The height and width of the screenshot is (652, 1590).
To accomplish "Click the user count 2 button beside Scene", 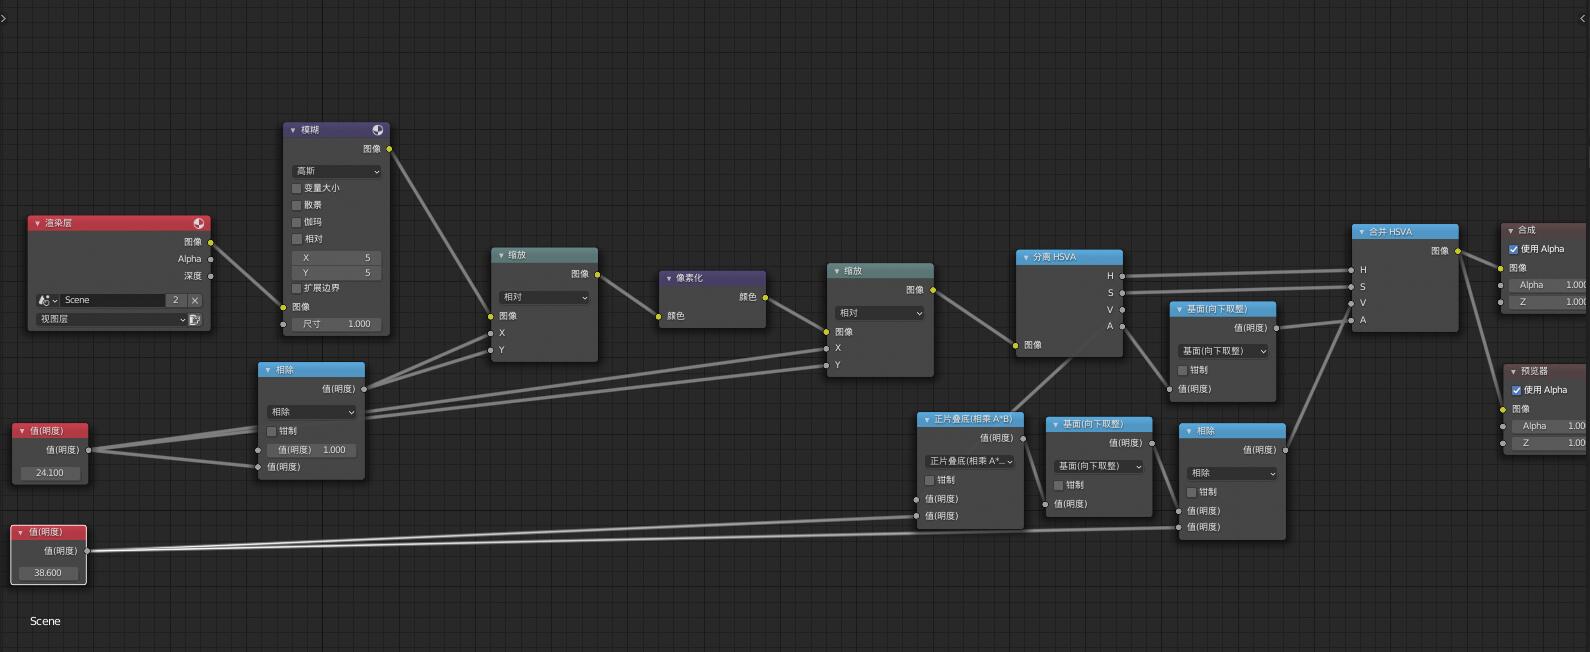I will [176, 300].
